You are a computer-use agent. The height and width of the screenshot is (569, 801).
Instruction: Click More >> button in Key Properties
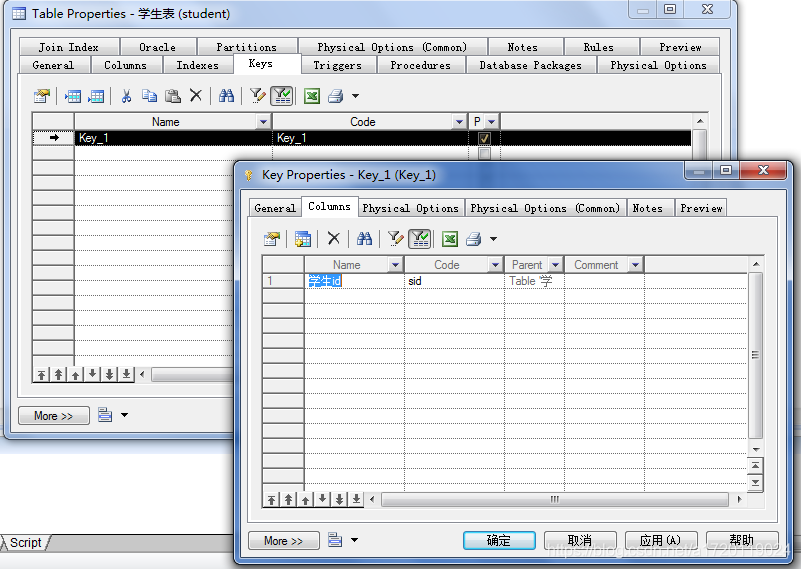[284, 540]
